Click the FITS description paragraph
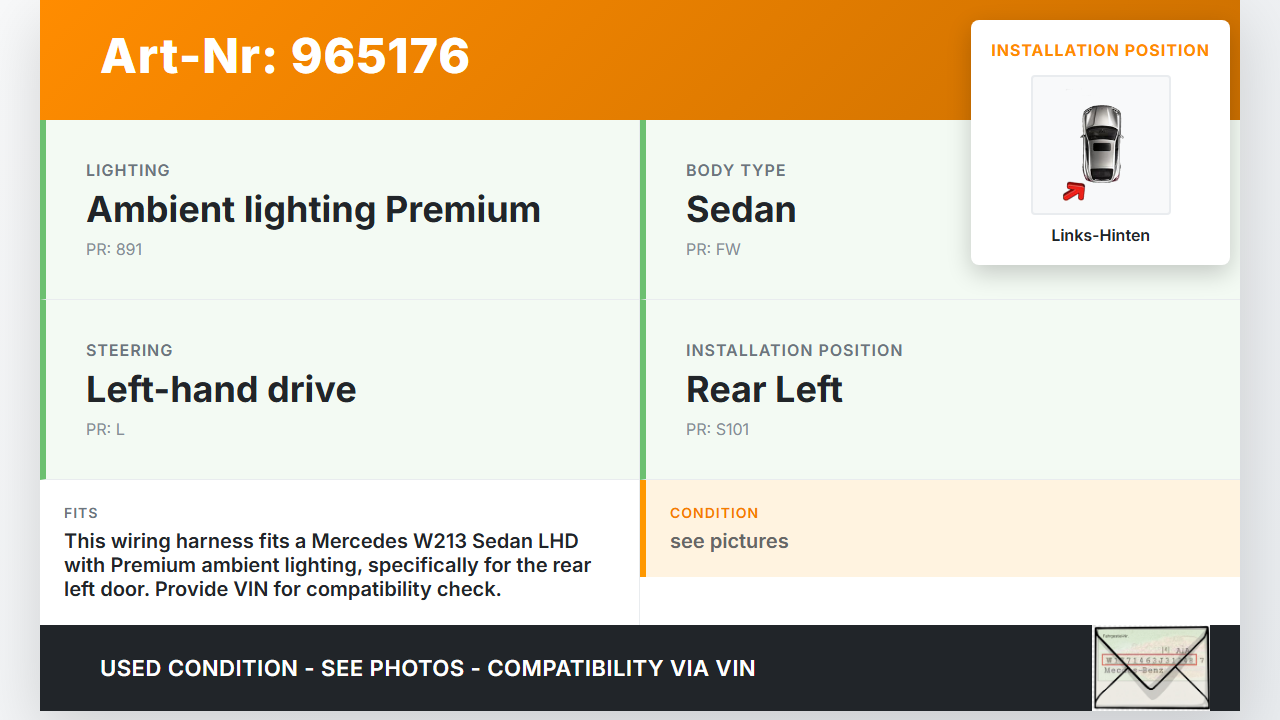Viewport: 1280px width, 720px height. point(328,565)
